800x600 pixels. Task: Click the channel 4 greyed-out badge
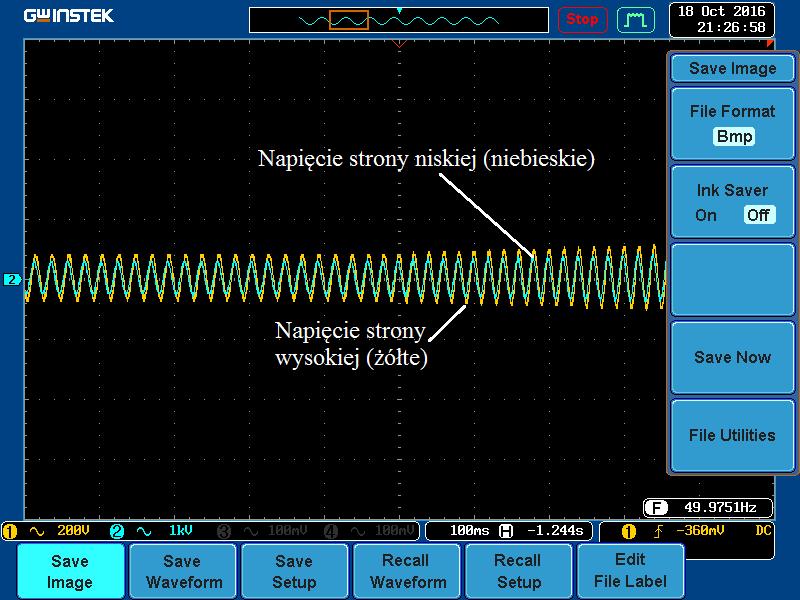point(331,531)
